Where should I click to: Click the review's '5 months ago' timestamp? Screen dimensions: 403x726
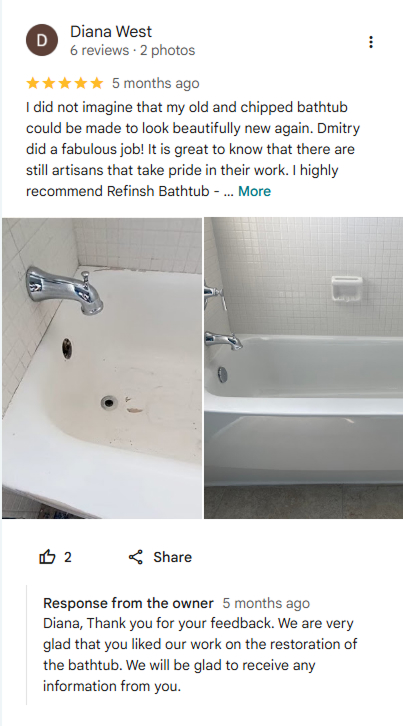click(x=156, y=83)
